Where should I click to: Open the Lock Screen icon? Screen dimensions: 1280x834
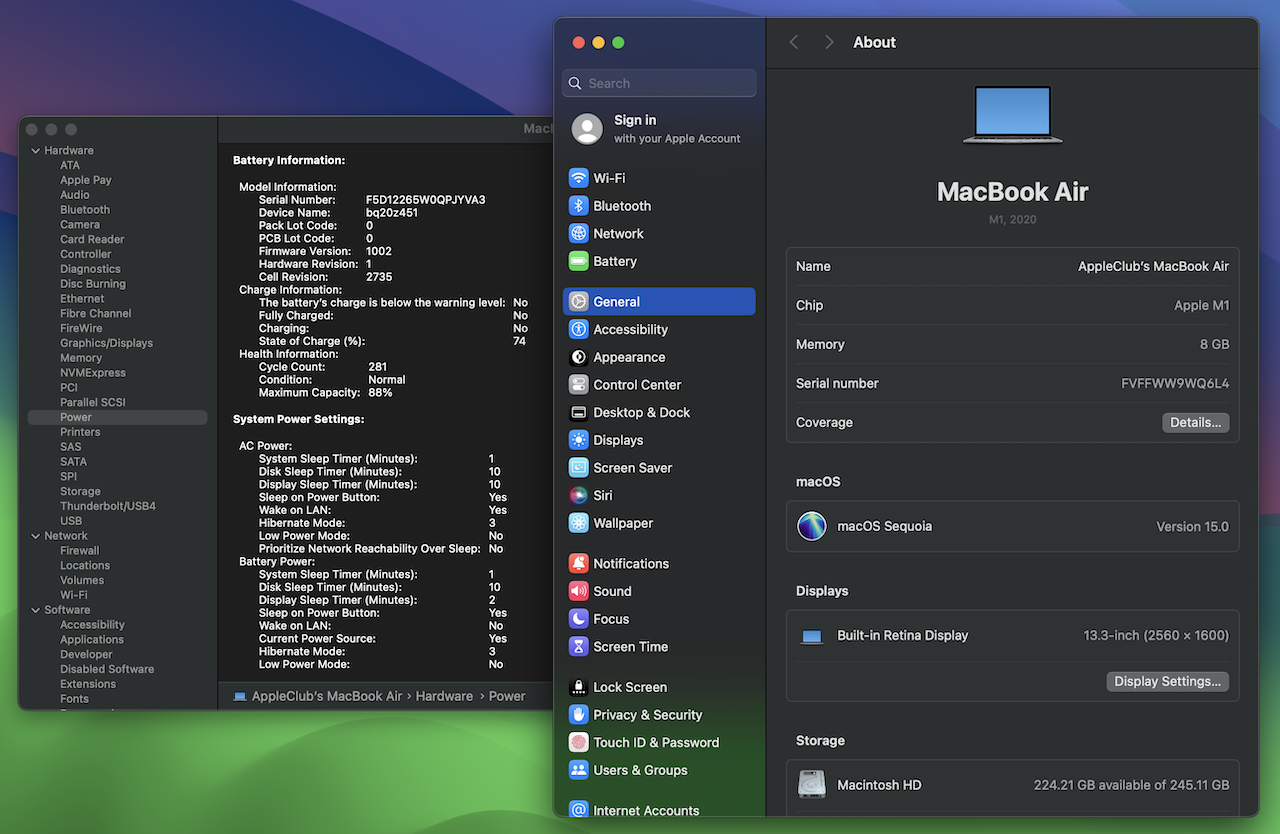point(578,687)
